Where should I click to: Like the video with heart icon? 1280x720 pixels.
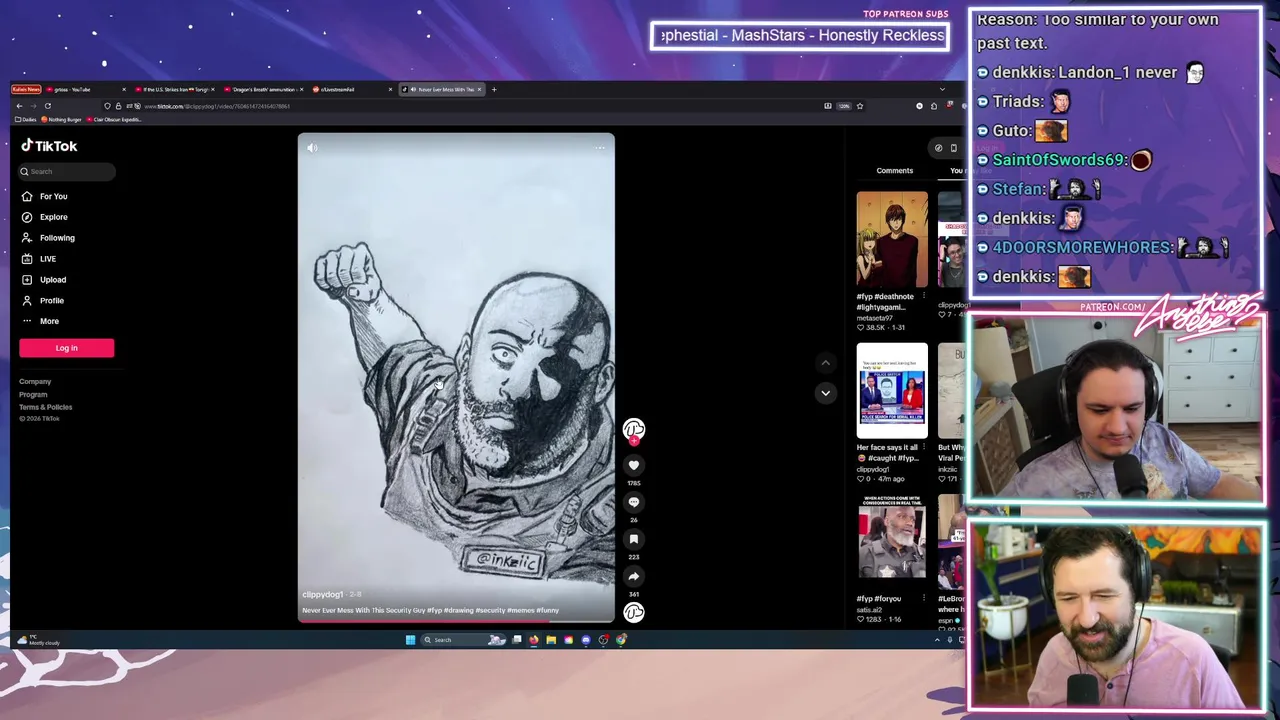point(634,465)
